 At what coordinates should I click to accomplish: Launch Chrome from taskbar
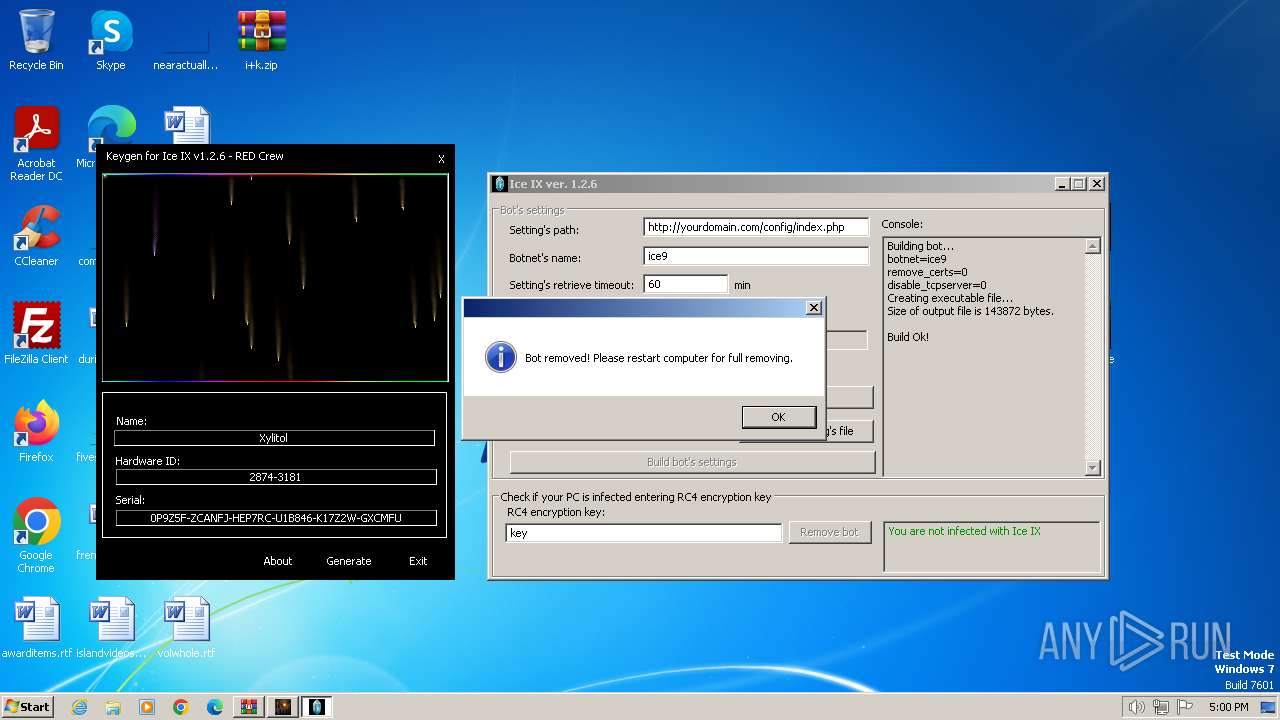click(181, 707)
